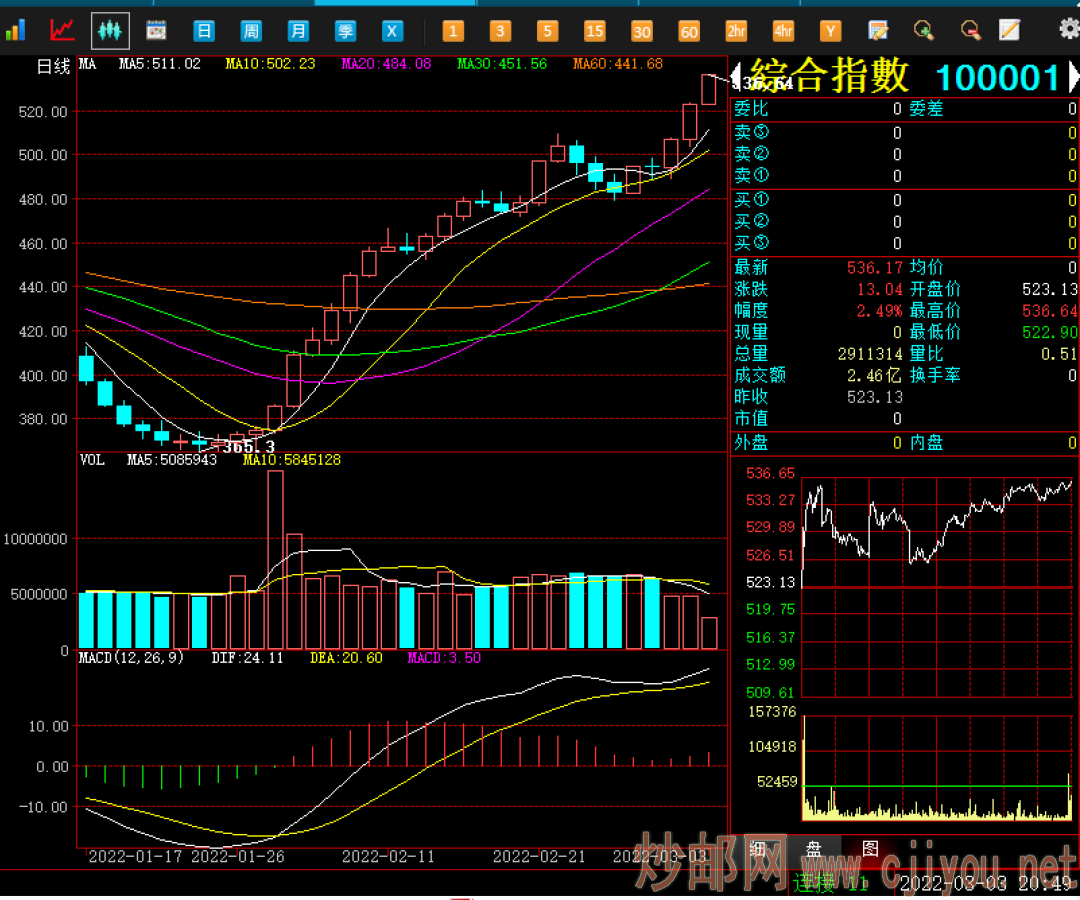Open the settings gear icon
Viewport: 1080px width, 900px height.
[1068, 29]
